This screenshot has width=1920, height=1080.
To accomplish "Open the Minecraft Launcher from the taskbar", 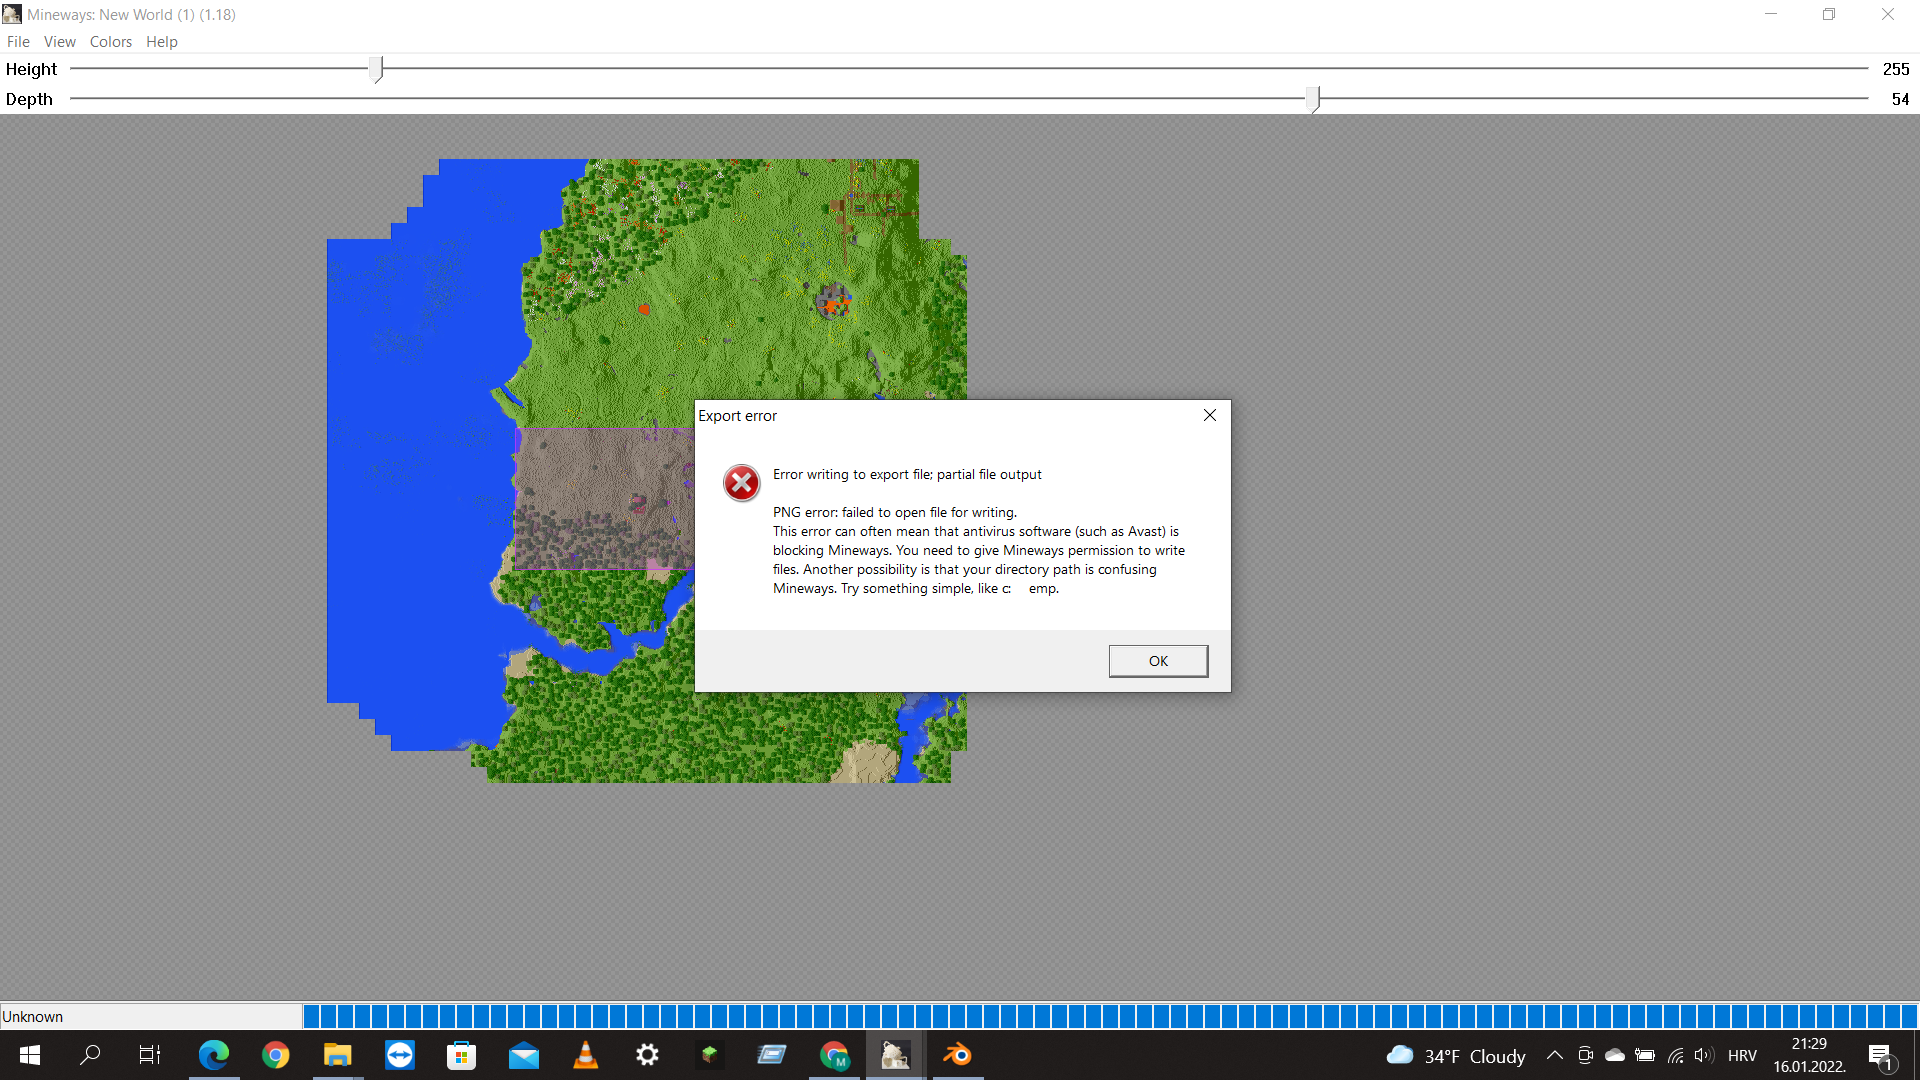I will coord(710,1055).
